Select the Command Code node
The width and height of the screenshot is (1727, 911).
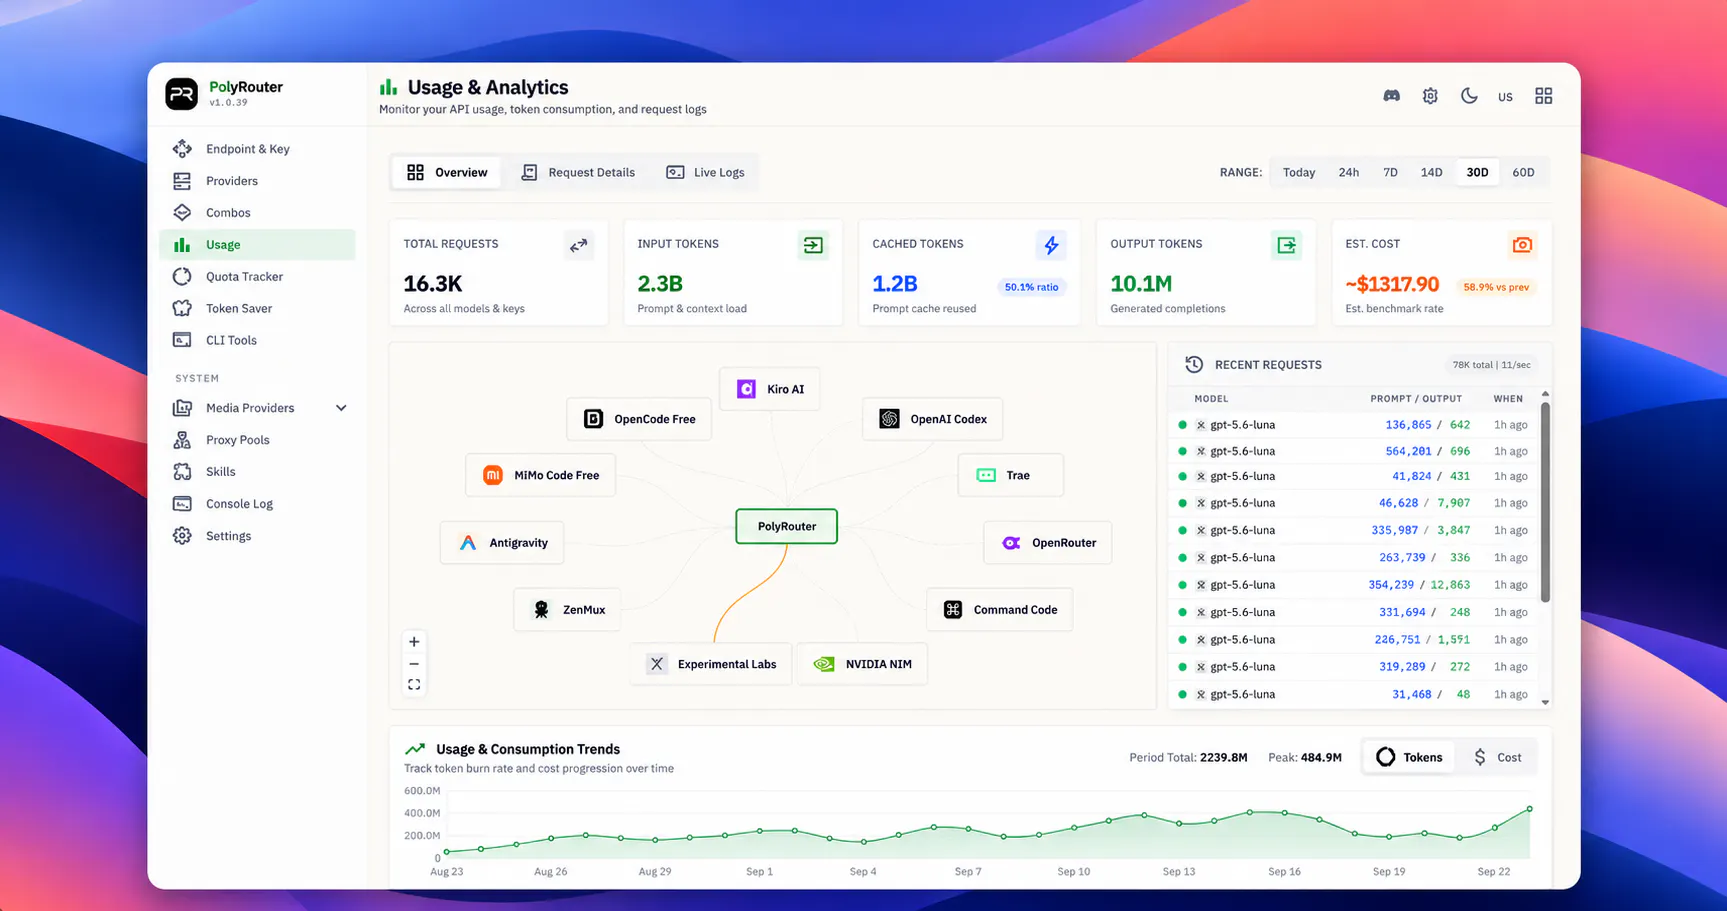[x=1000, y=610]
